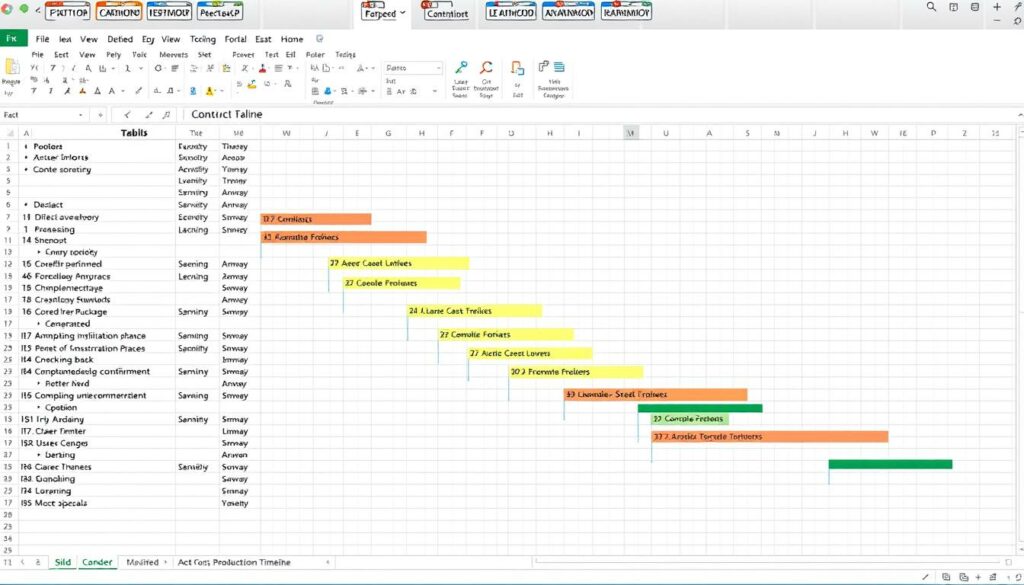Click the green Fk button at ribbon left
The height and width of the screenshot is (585, 1024).
13,39
